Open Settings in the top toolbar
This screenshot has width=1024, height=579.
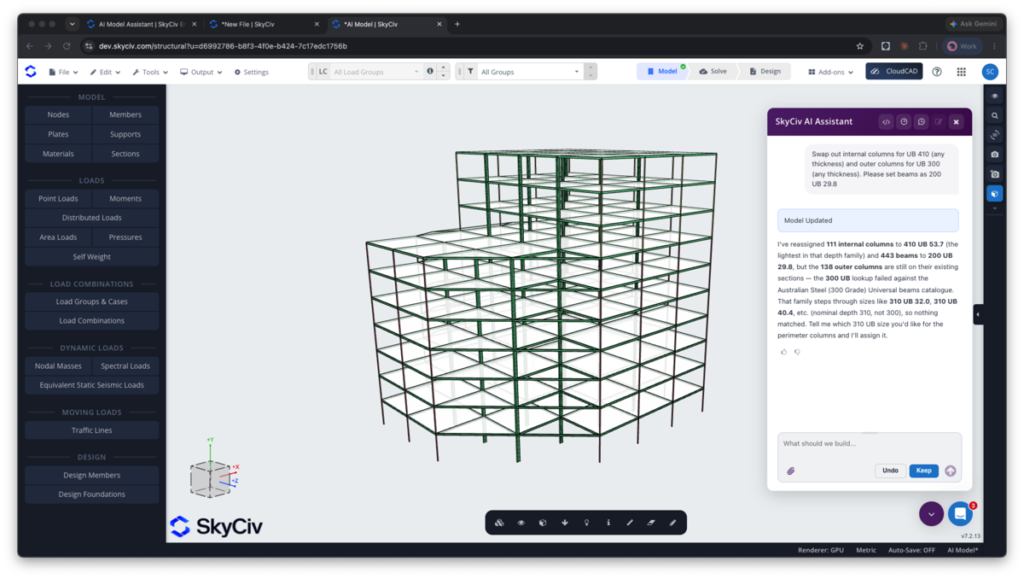tap(251, 72)
